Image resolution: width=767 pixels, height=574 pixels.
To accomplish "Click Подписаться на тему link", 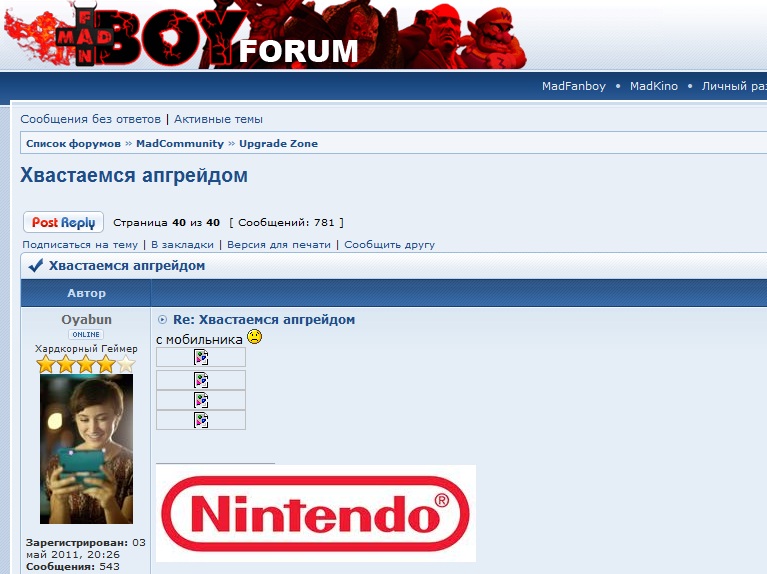I will (x=80, y=244).
